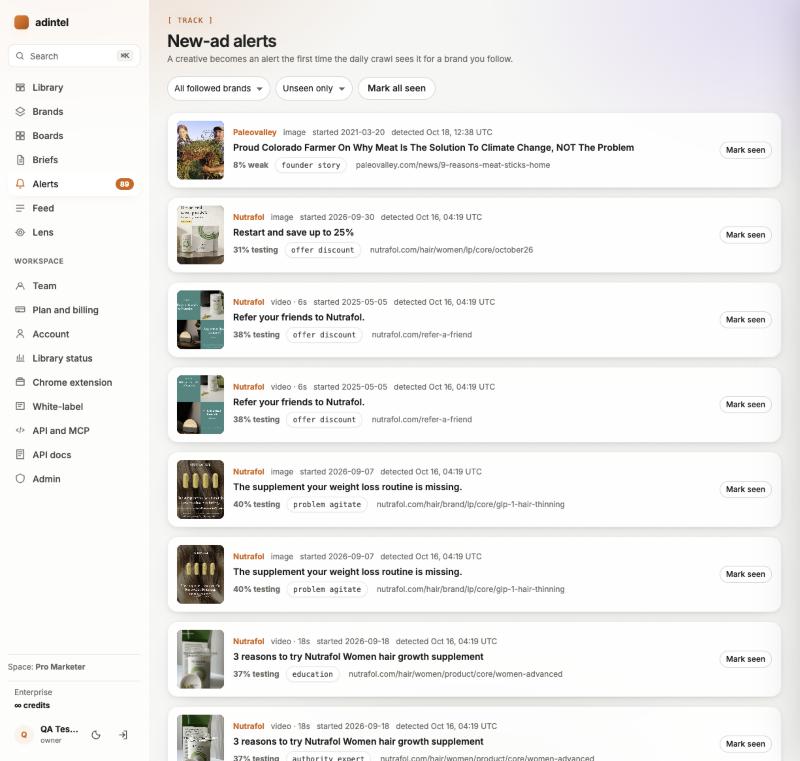Open the Admin page
The image size is (800, 761).
74,478
